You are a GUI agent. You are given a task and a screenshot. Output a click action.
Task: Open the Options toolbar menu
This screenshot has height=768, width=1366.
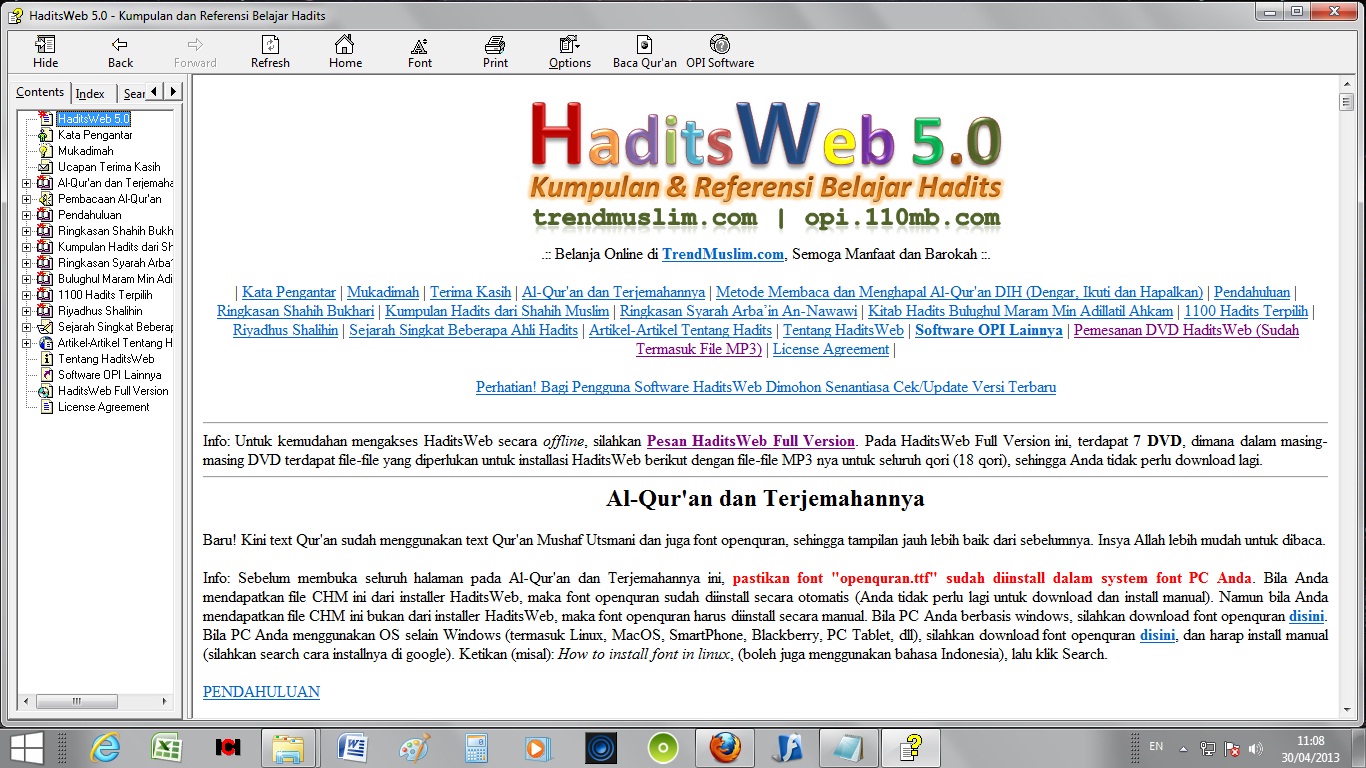point(570,52)
